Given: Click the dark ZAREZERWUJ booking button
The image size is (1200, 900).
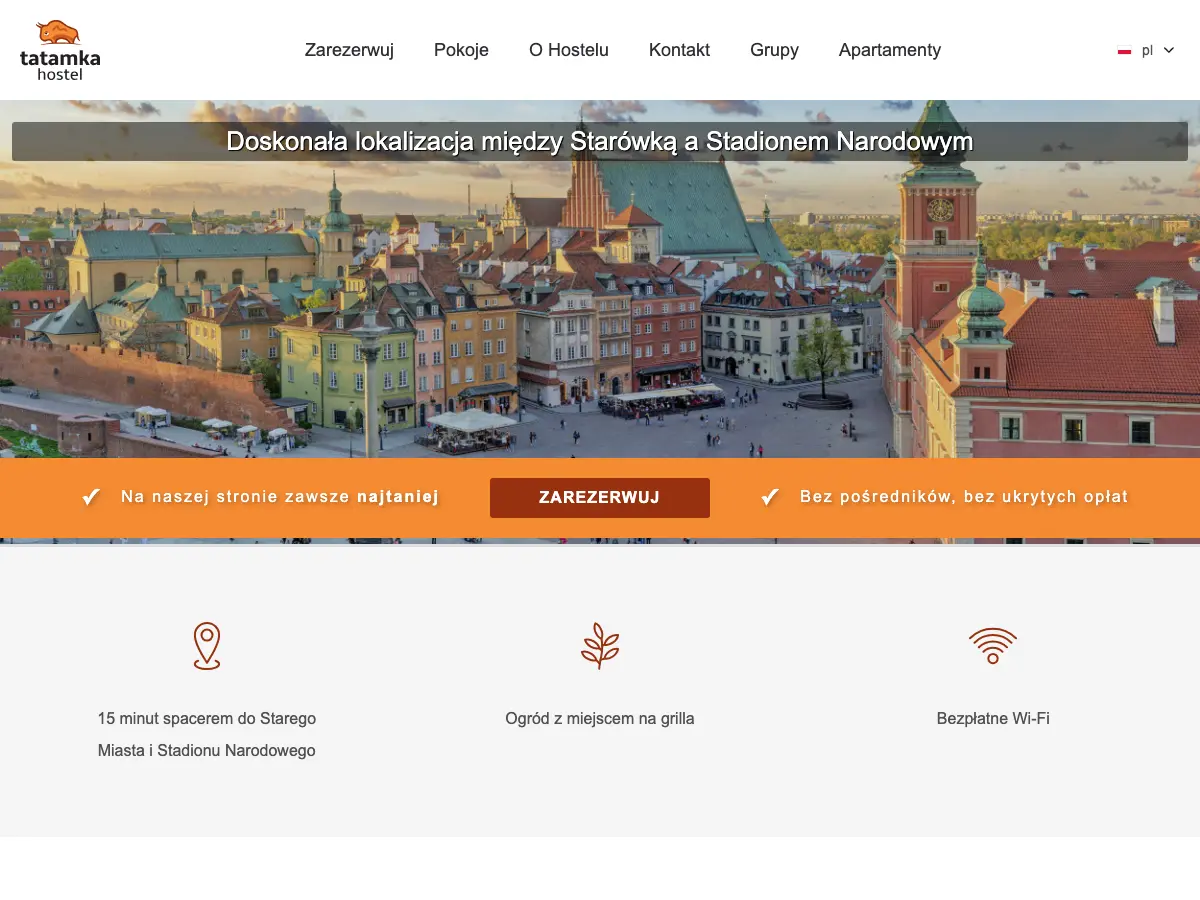Looking at the screenshot, I should (600, 498).
